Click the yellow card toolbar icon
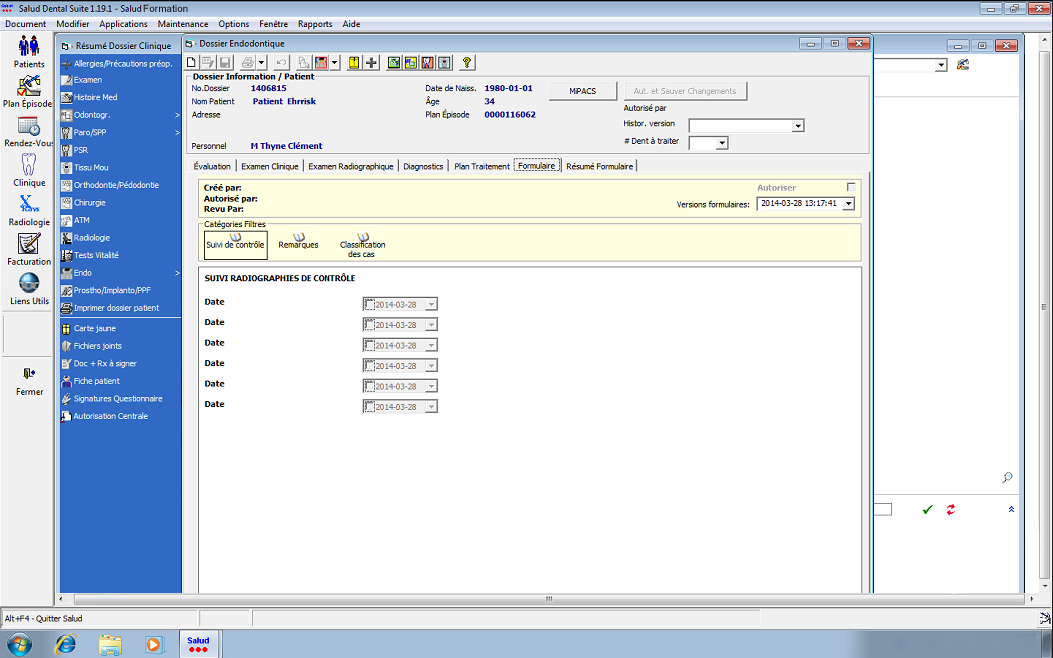The image size is (1053, 658). (354, 62)
